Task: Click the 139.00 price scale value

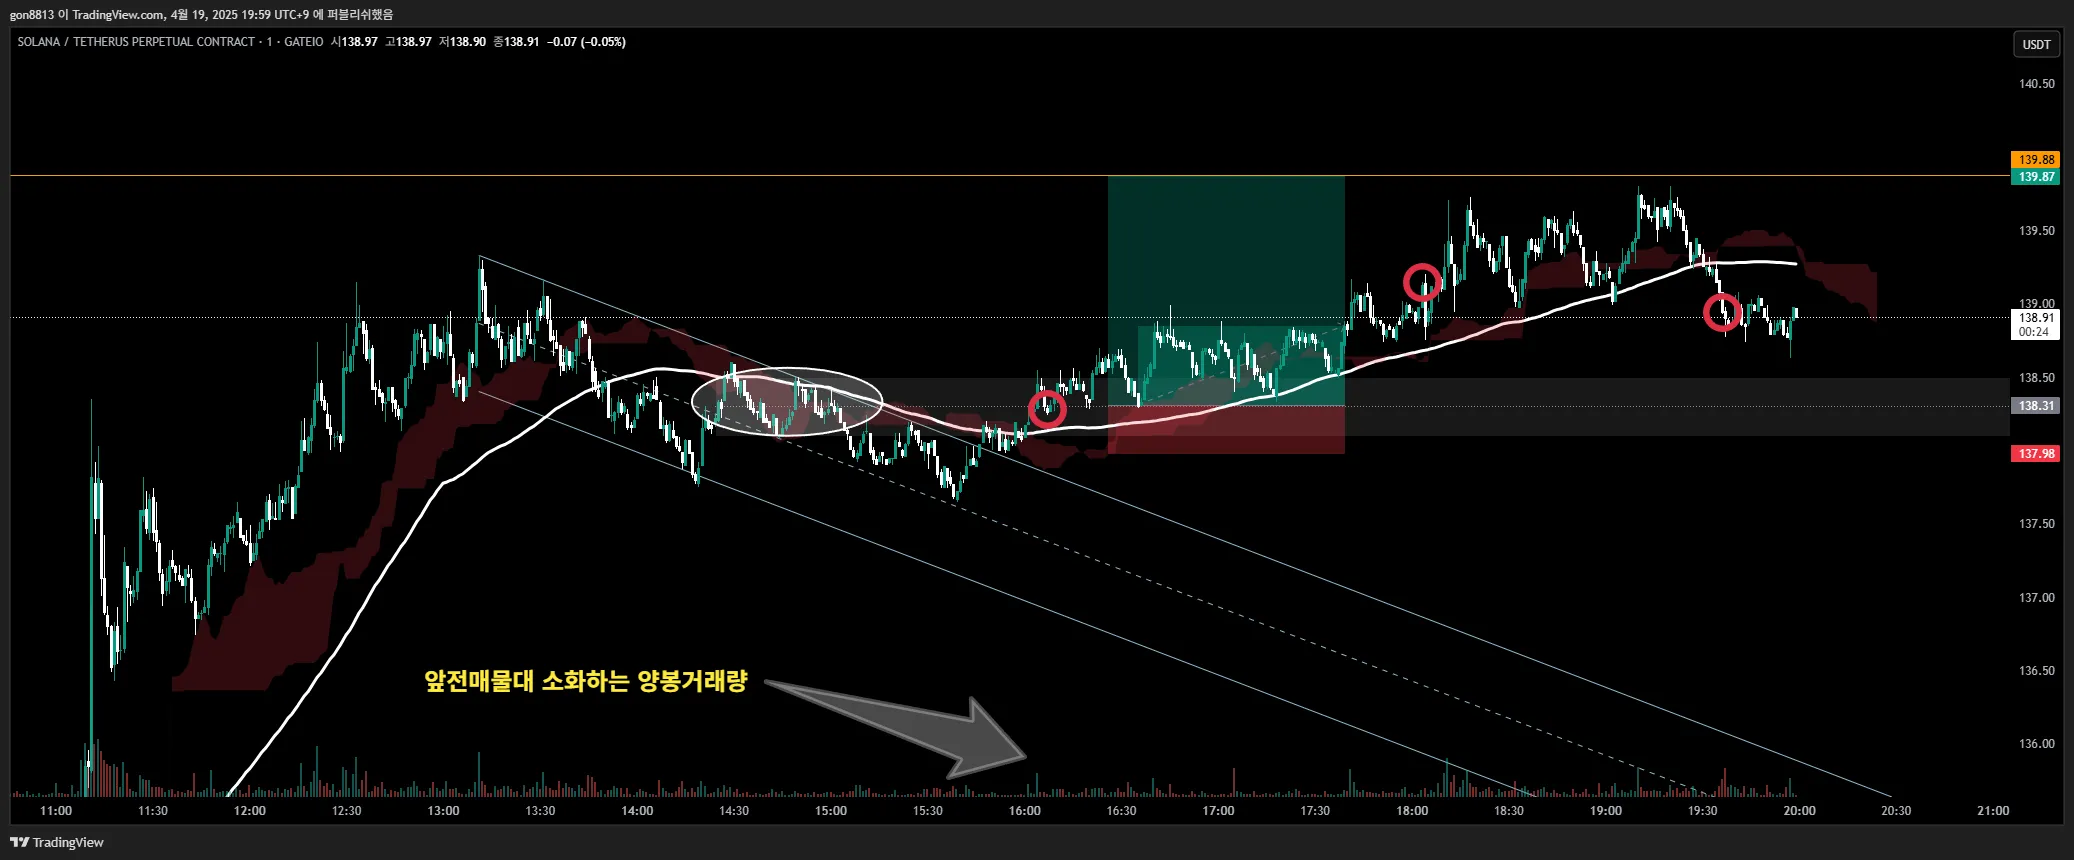Action: click(x=2036, y=303)
